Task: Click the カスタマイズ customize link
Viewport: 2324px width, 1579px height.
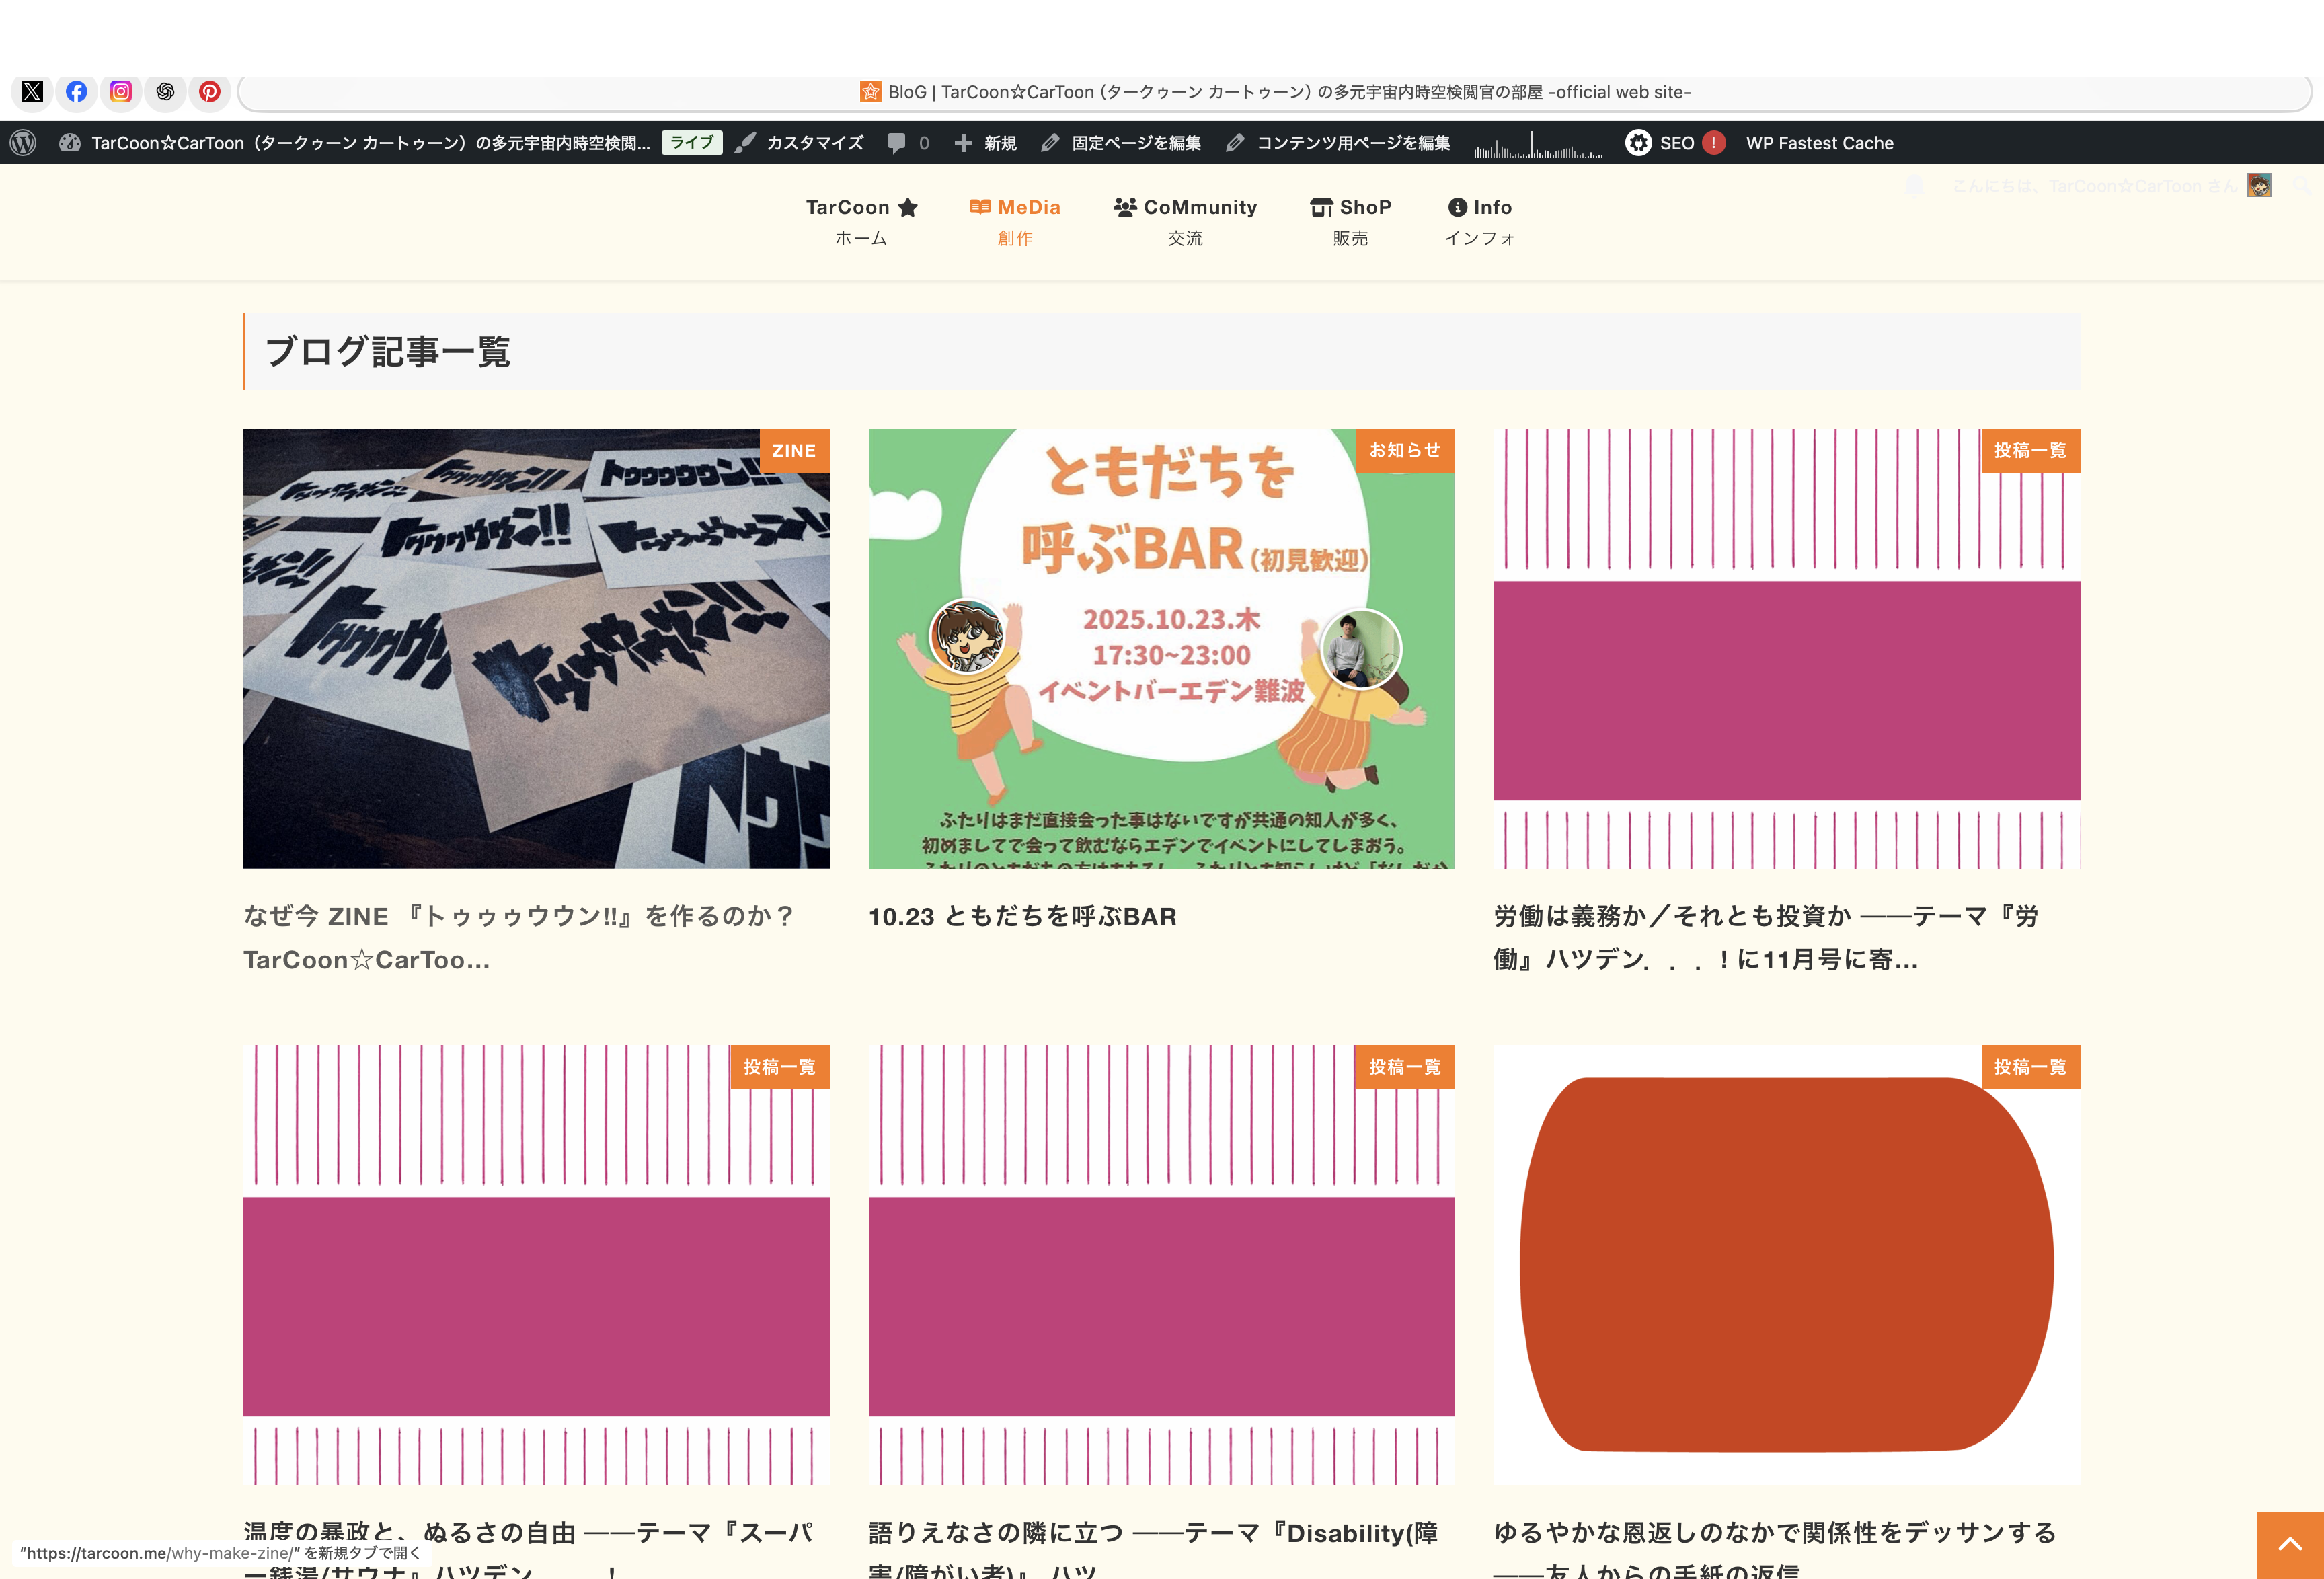Action: tap(800, 143)
